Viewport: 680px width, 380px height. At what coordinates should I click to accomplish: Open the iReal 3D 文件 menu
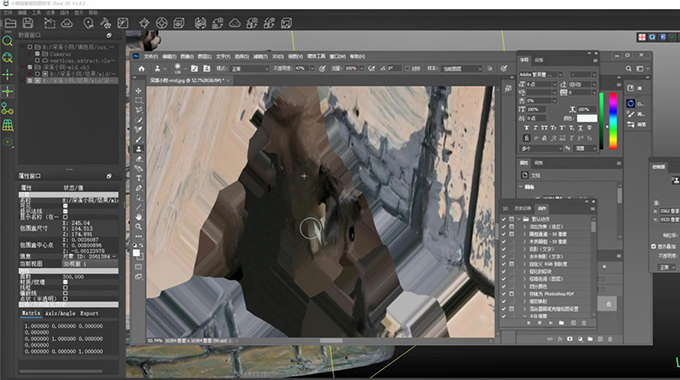[x=7, y=13]
